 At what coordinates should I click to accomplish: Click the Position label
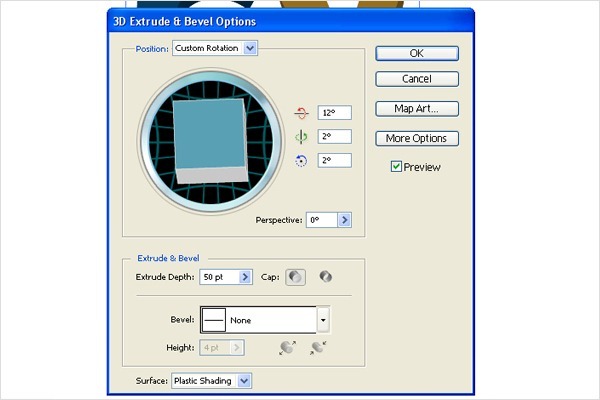click(152, 49)
